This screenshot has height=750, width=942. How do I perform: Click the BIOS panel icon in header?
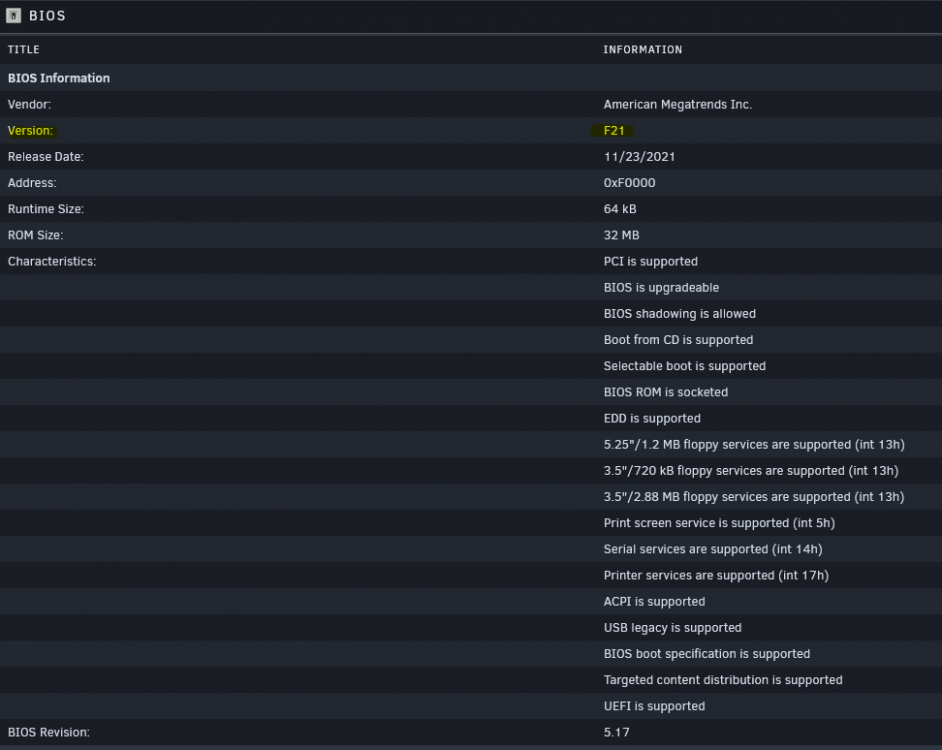pos(13,16)
